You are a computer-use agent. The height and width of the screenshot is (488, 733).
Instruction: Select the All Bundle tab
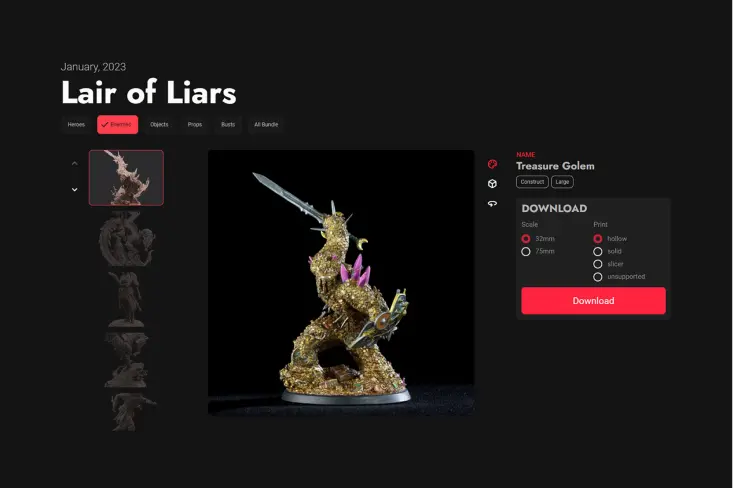tap(266, 125)
